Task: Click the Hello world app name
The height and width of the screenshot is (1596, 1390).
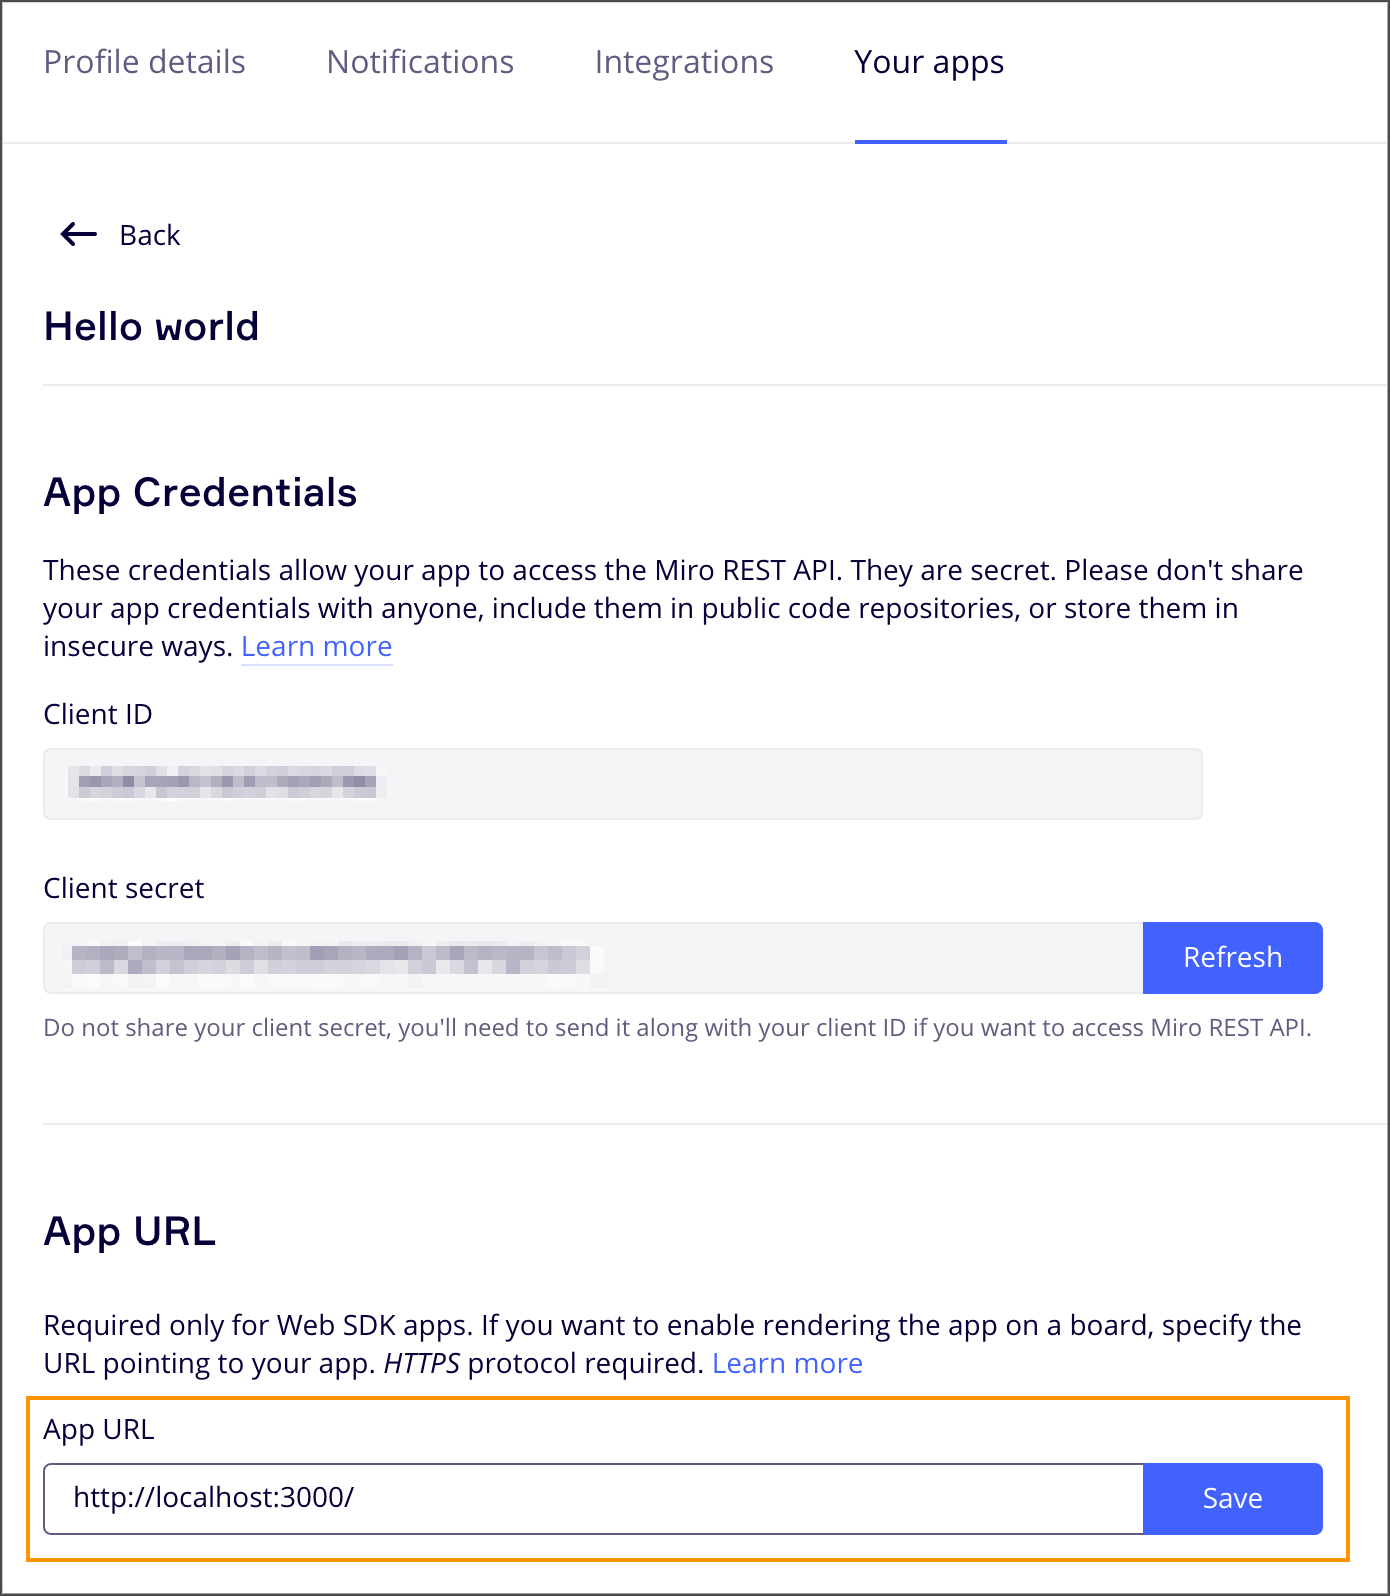Action: 150,326
